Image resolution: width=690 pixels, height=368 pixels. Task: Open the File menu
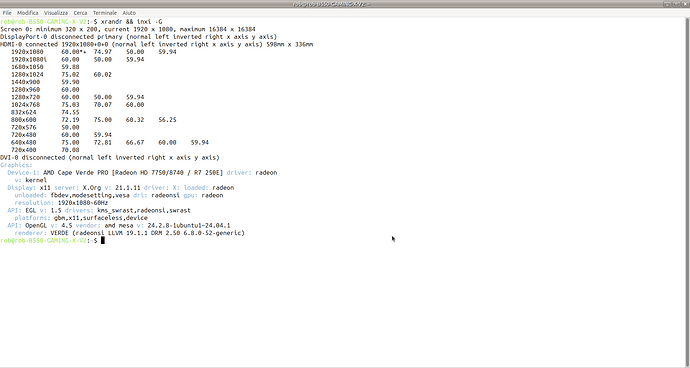7,13
